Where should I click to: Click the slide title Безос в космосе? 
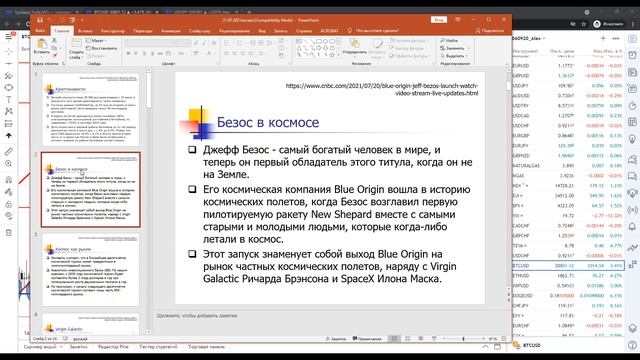coord(268,122)
